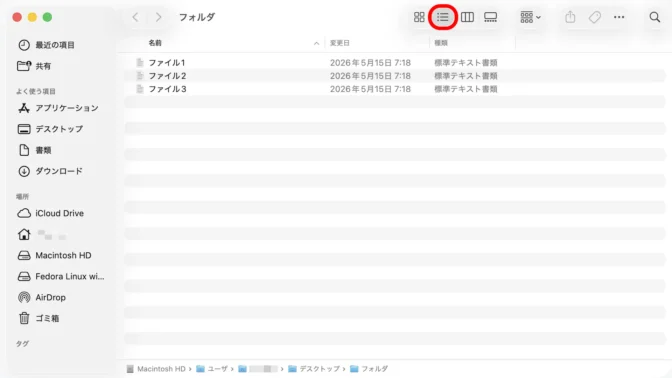Minimize the window with the yellow button
672x378 pixels.
coord(32,17)
